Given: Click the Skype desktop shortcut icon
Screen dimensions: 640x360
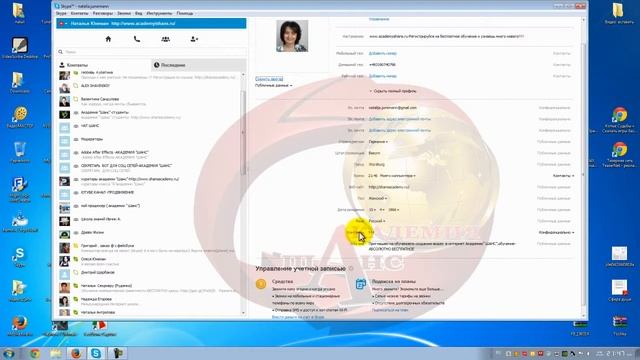Looking at the screenshot, I should coord(19,256).
